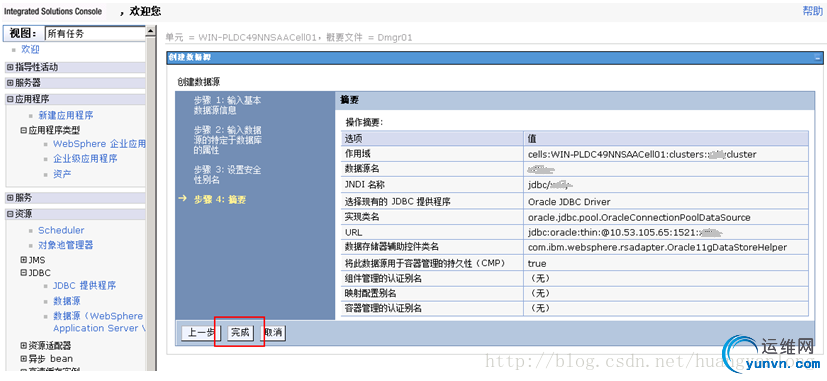
Task: Click the 作用域 row label
Action: [358, 154]
